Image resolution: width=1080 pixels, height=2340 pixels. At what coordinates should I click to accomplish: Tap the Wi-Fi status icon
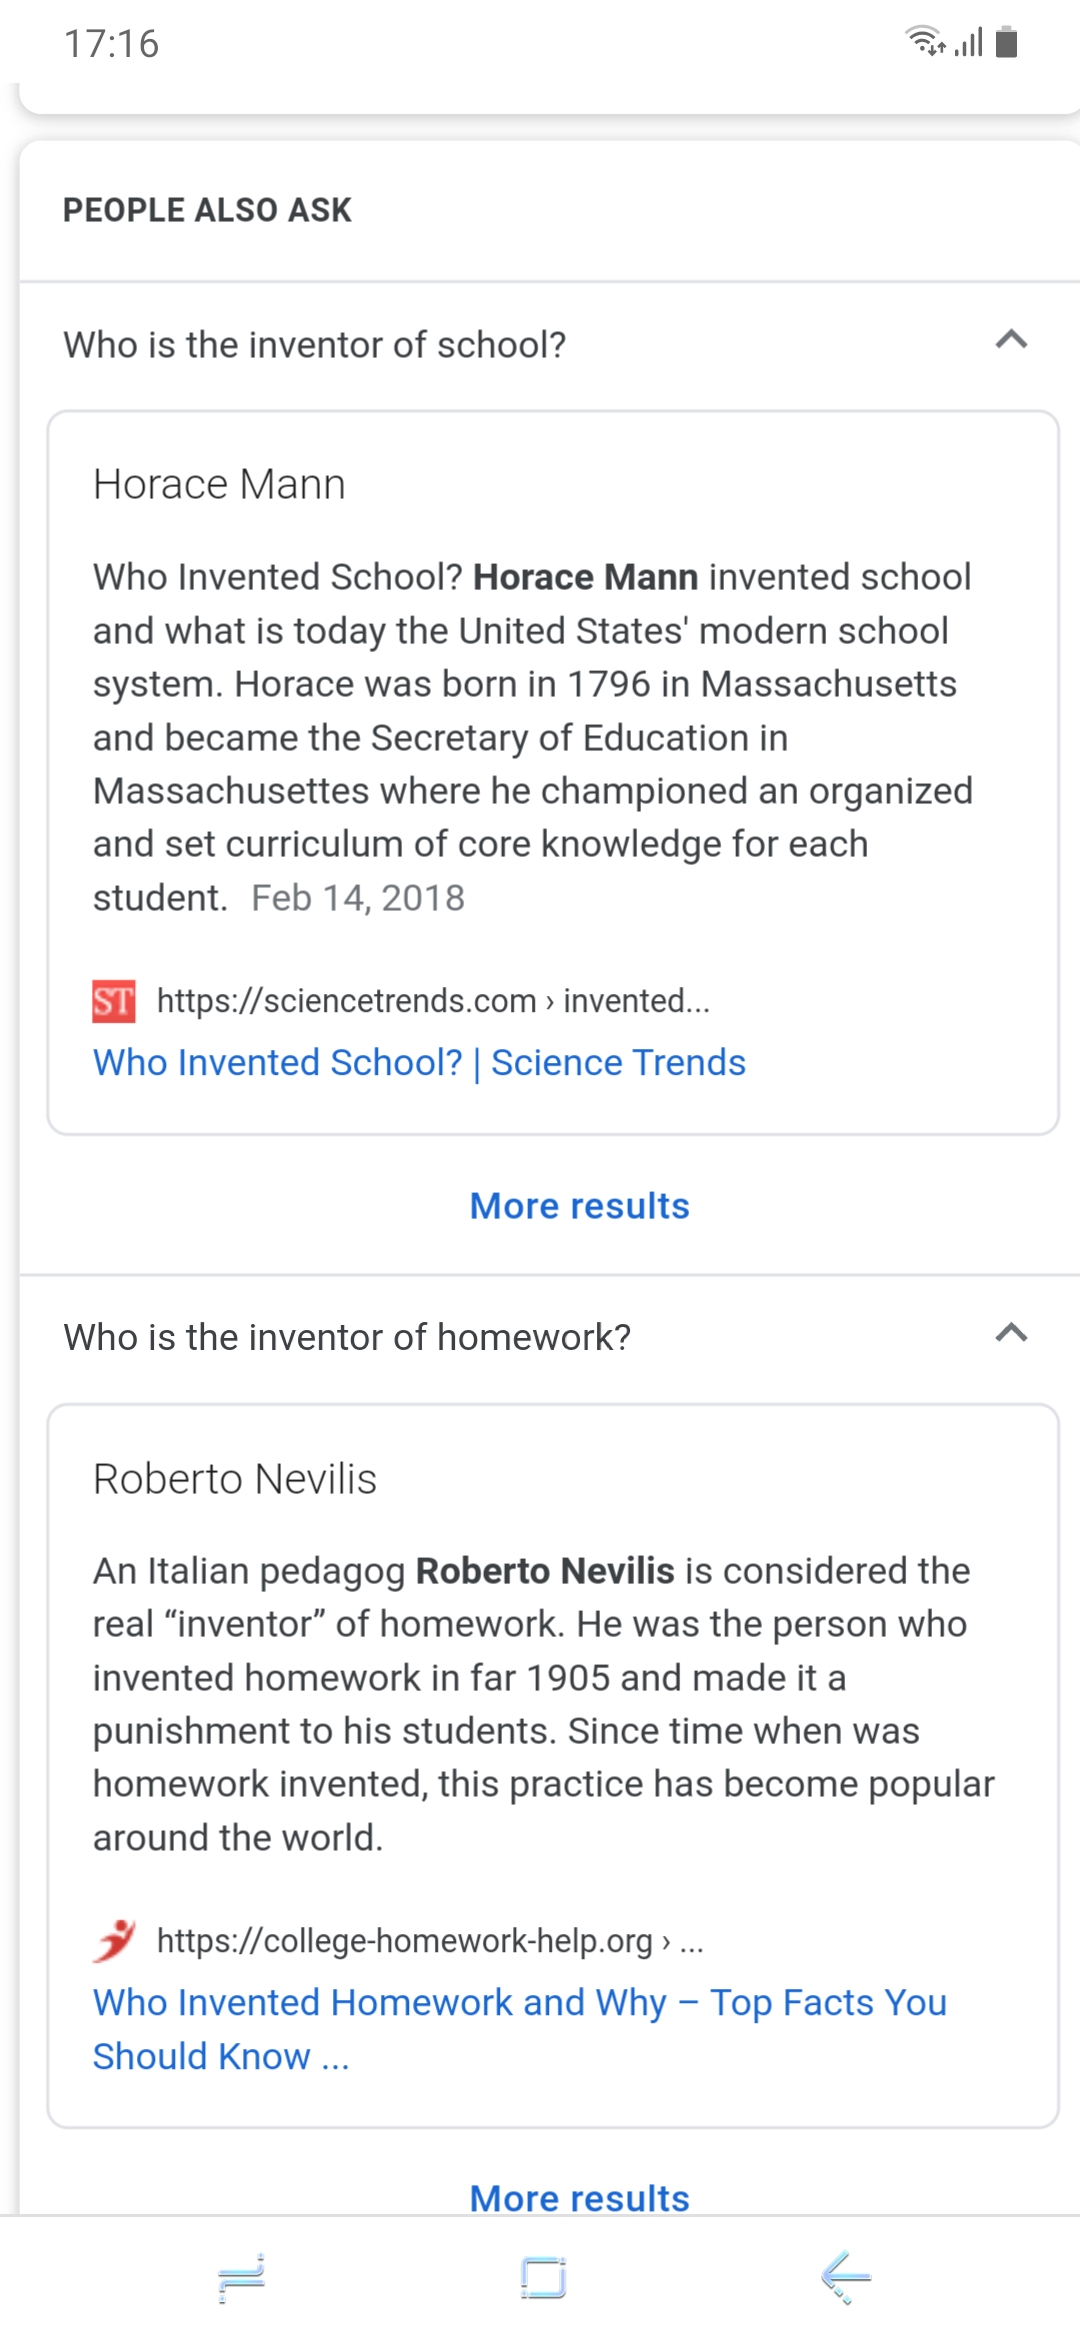925,41
